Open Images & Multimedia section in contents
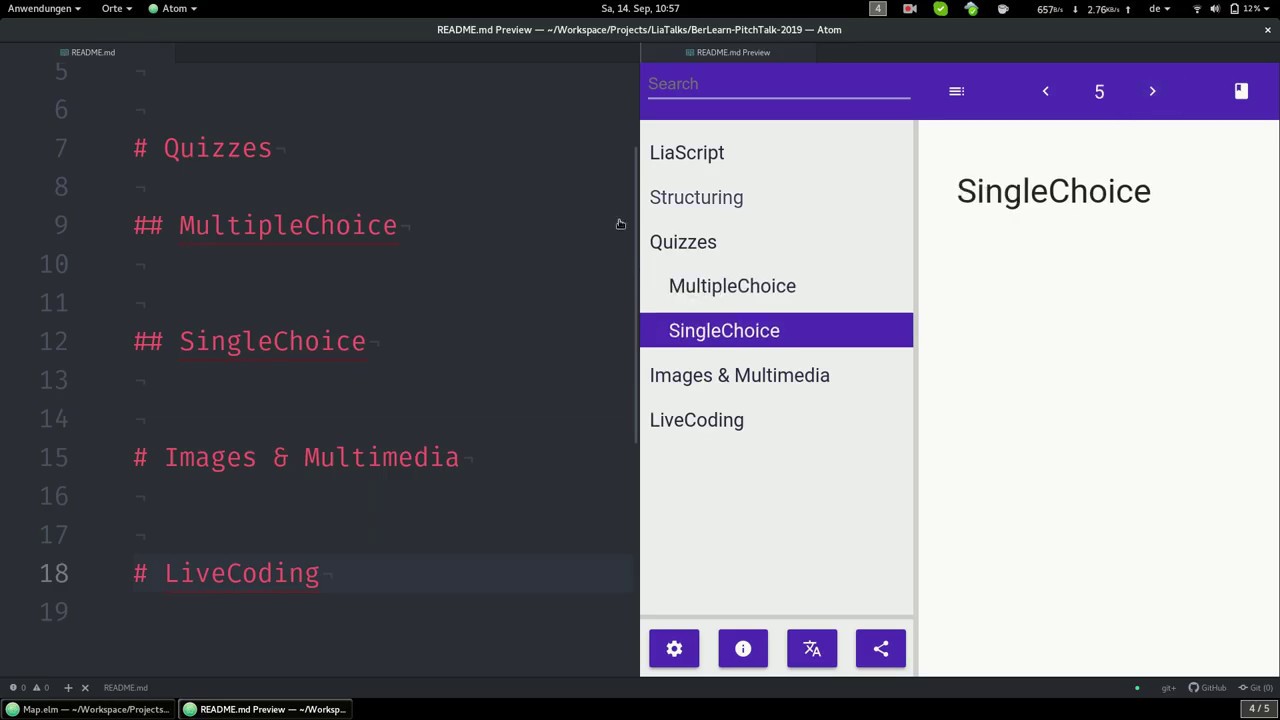The width and height of the screenshot is (1280, 720). click(x=739, y=375)
